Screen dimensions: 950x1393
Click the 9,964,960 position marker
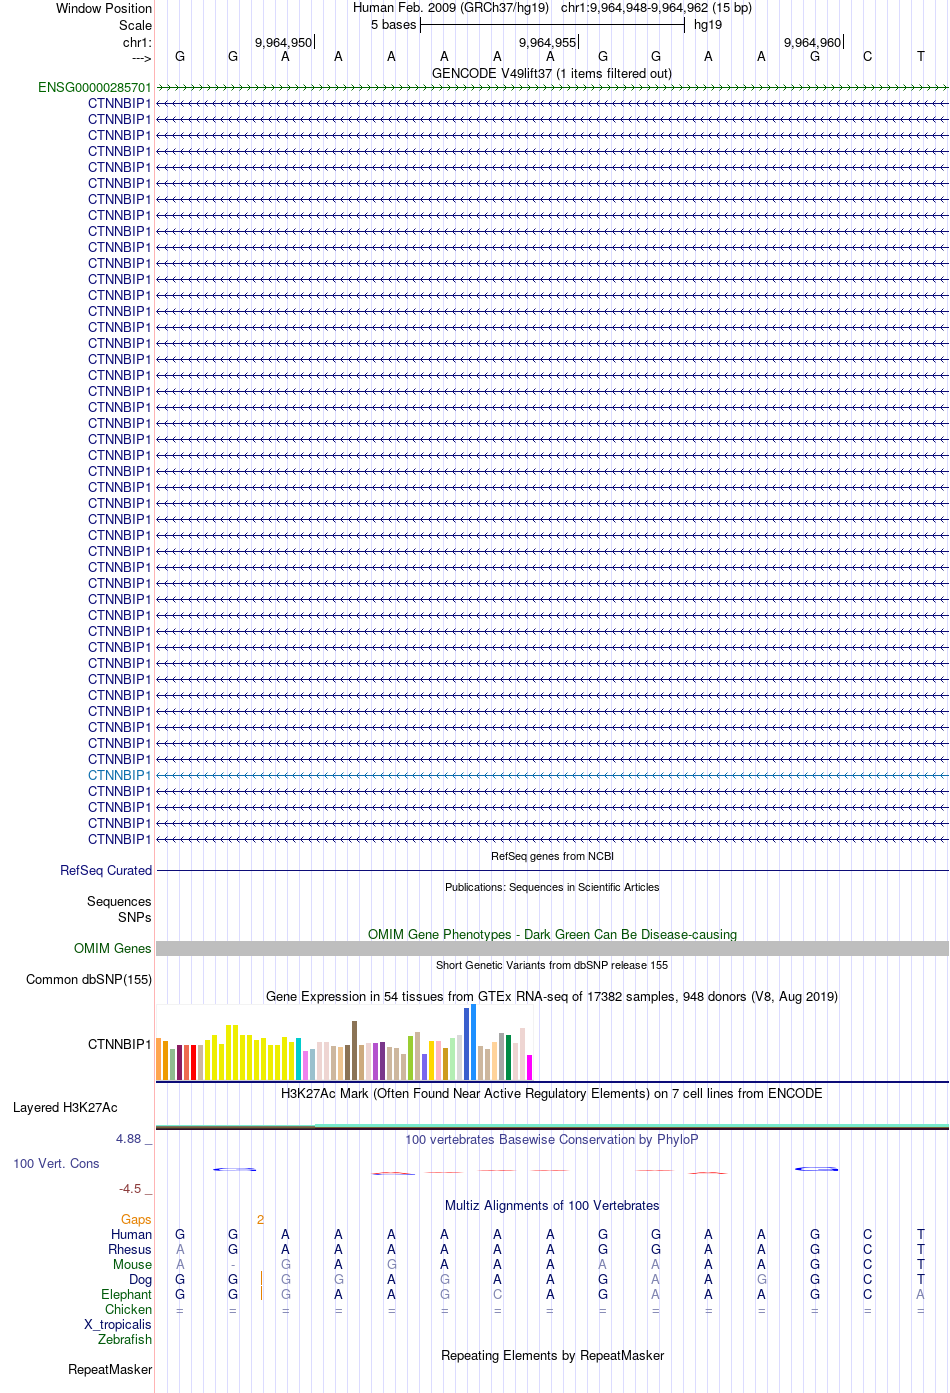point(812,42)
